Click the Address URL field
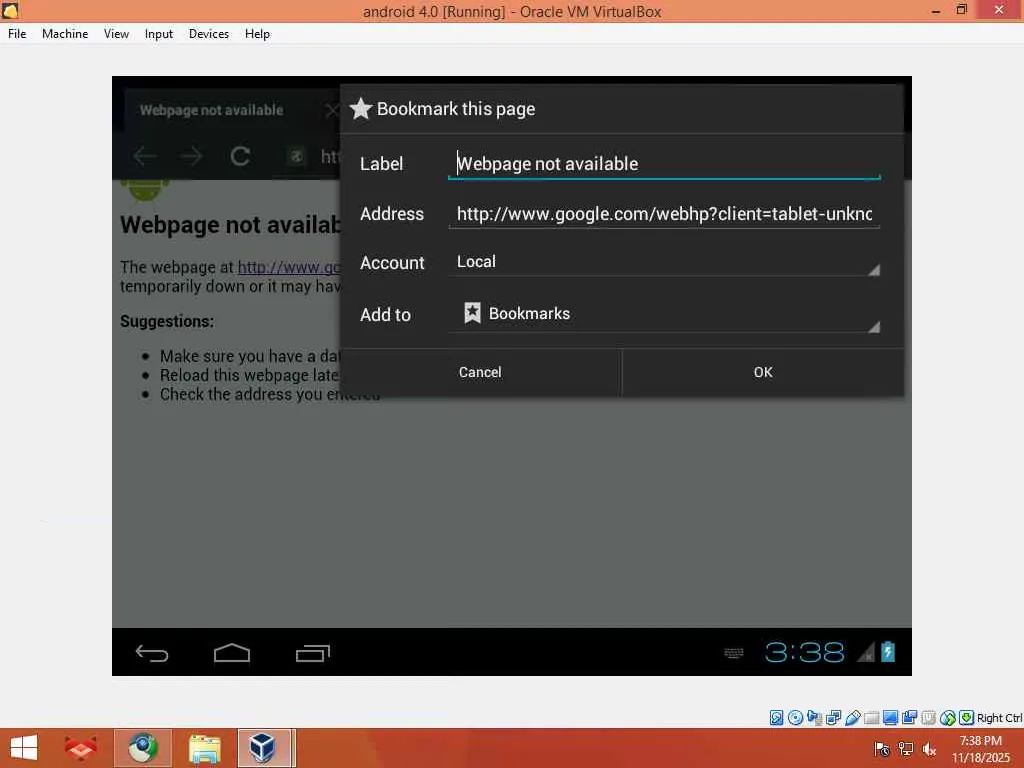 [664, 214]
